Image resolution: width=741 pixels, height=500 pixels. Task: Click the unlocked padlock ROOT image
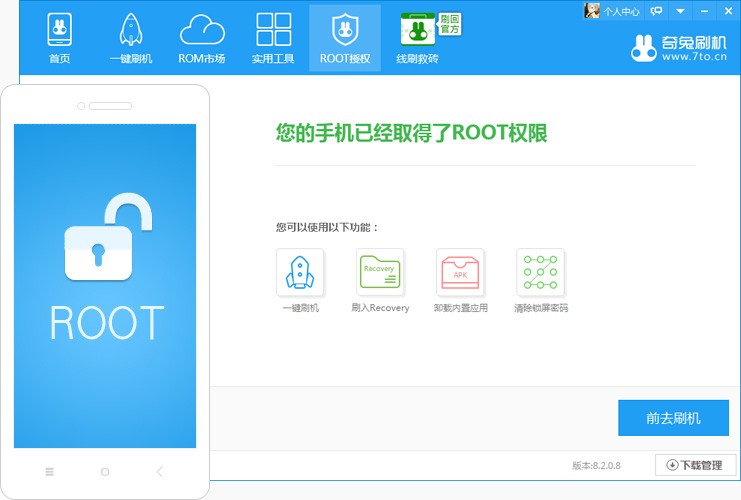click(x=108, y=236)
